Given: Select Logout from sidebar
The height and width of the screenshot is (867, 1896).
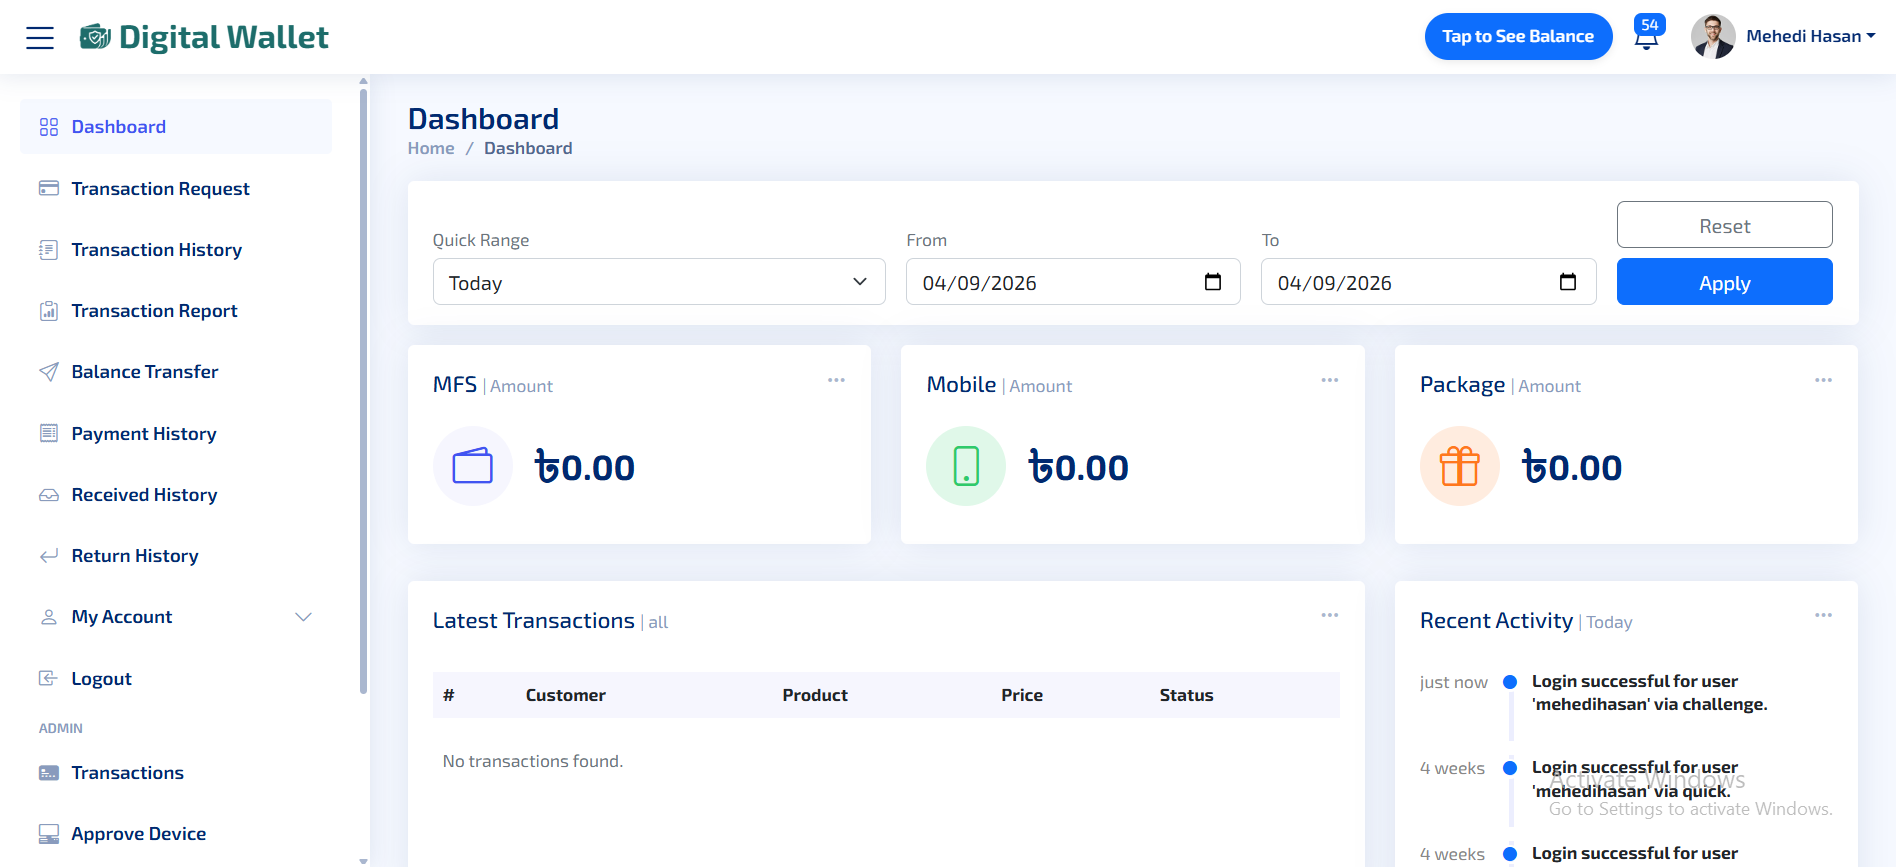Looking at the screenshot, I should click(x=101, y=679).
